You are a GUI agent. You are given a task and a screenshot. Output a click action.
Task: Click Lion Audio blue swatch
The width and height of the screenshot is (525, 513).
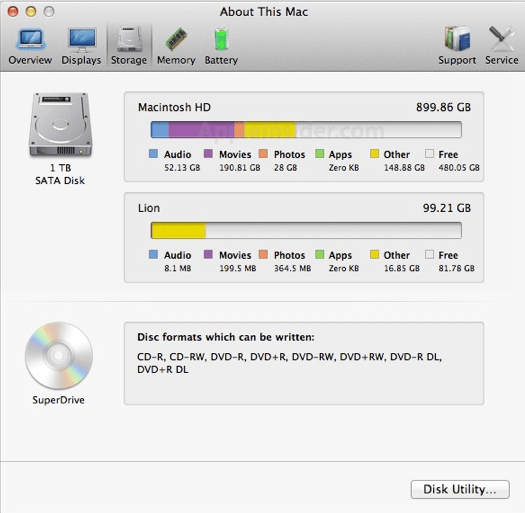(153, 254)
